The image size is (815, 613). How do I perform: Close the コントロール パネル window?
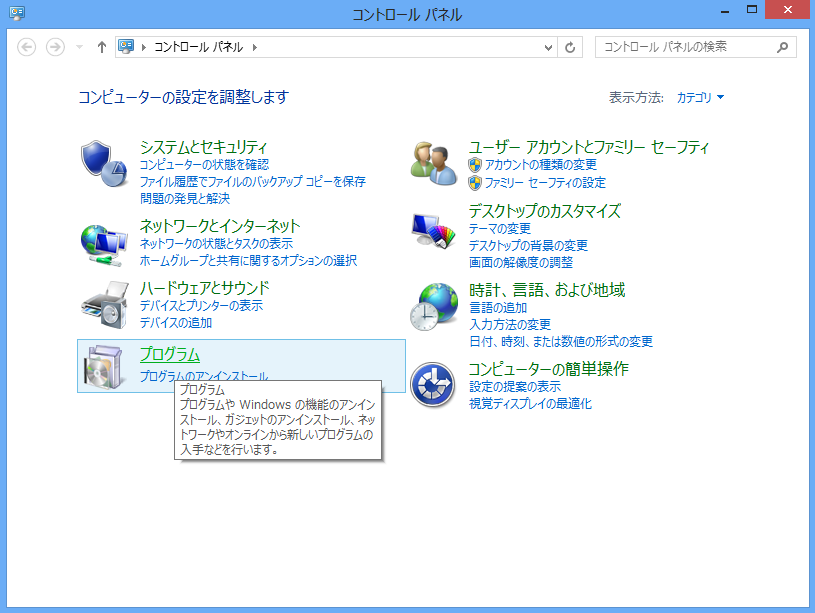pyautogui.click(x=788, y=9)
